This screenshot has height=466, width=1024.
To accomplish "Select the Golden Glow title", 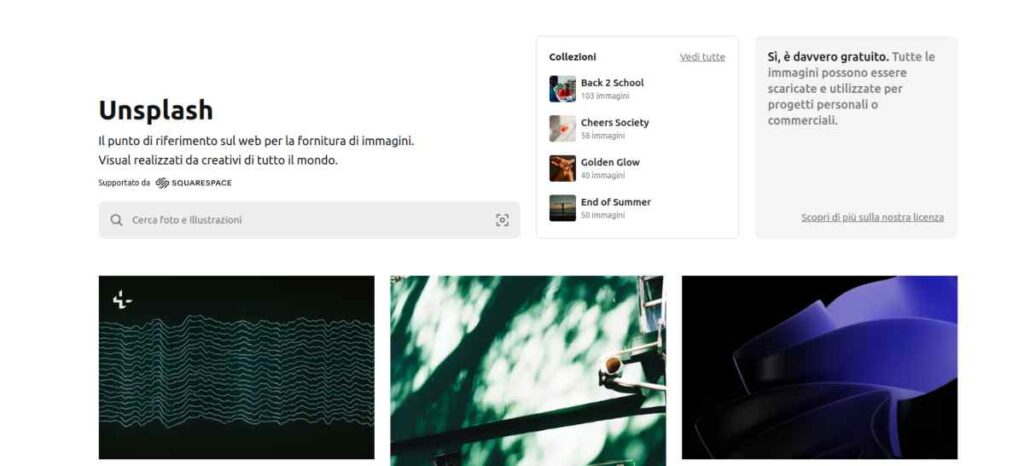I will click(610, 163).
